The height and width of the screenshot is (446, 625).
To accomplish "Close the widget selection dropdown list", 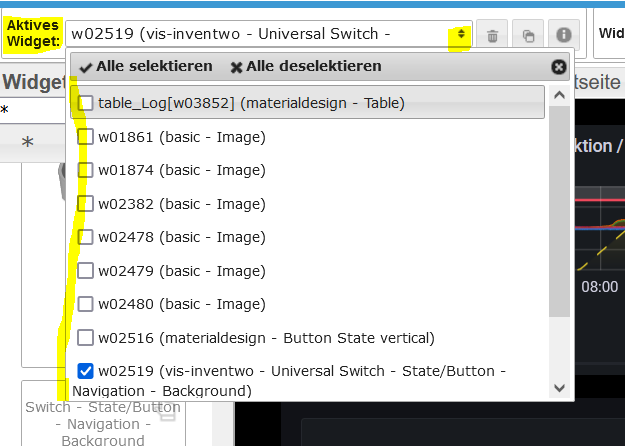I will click(559, 67).
